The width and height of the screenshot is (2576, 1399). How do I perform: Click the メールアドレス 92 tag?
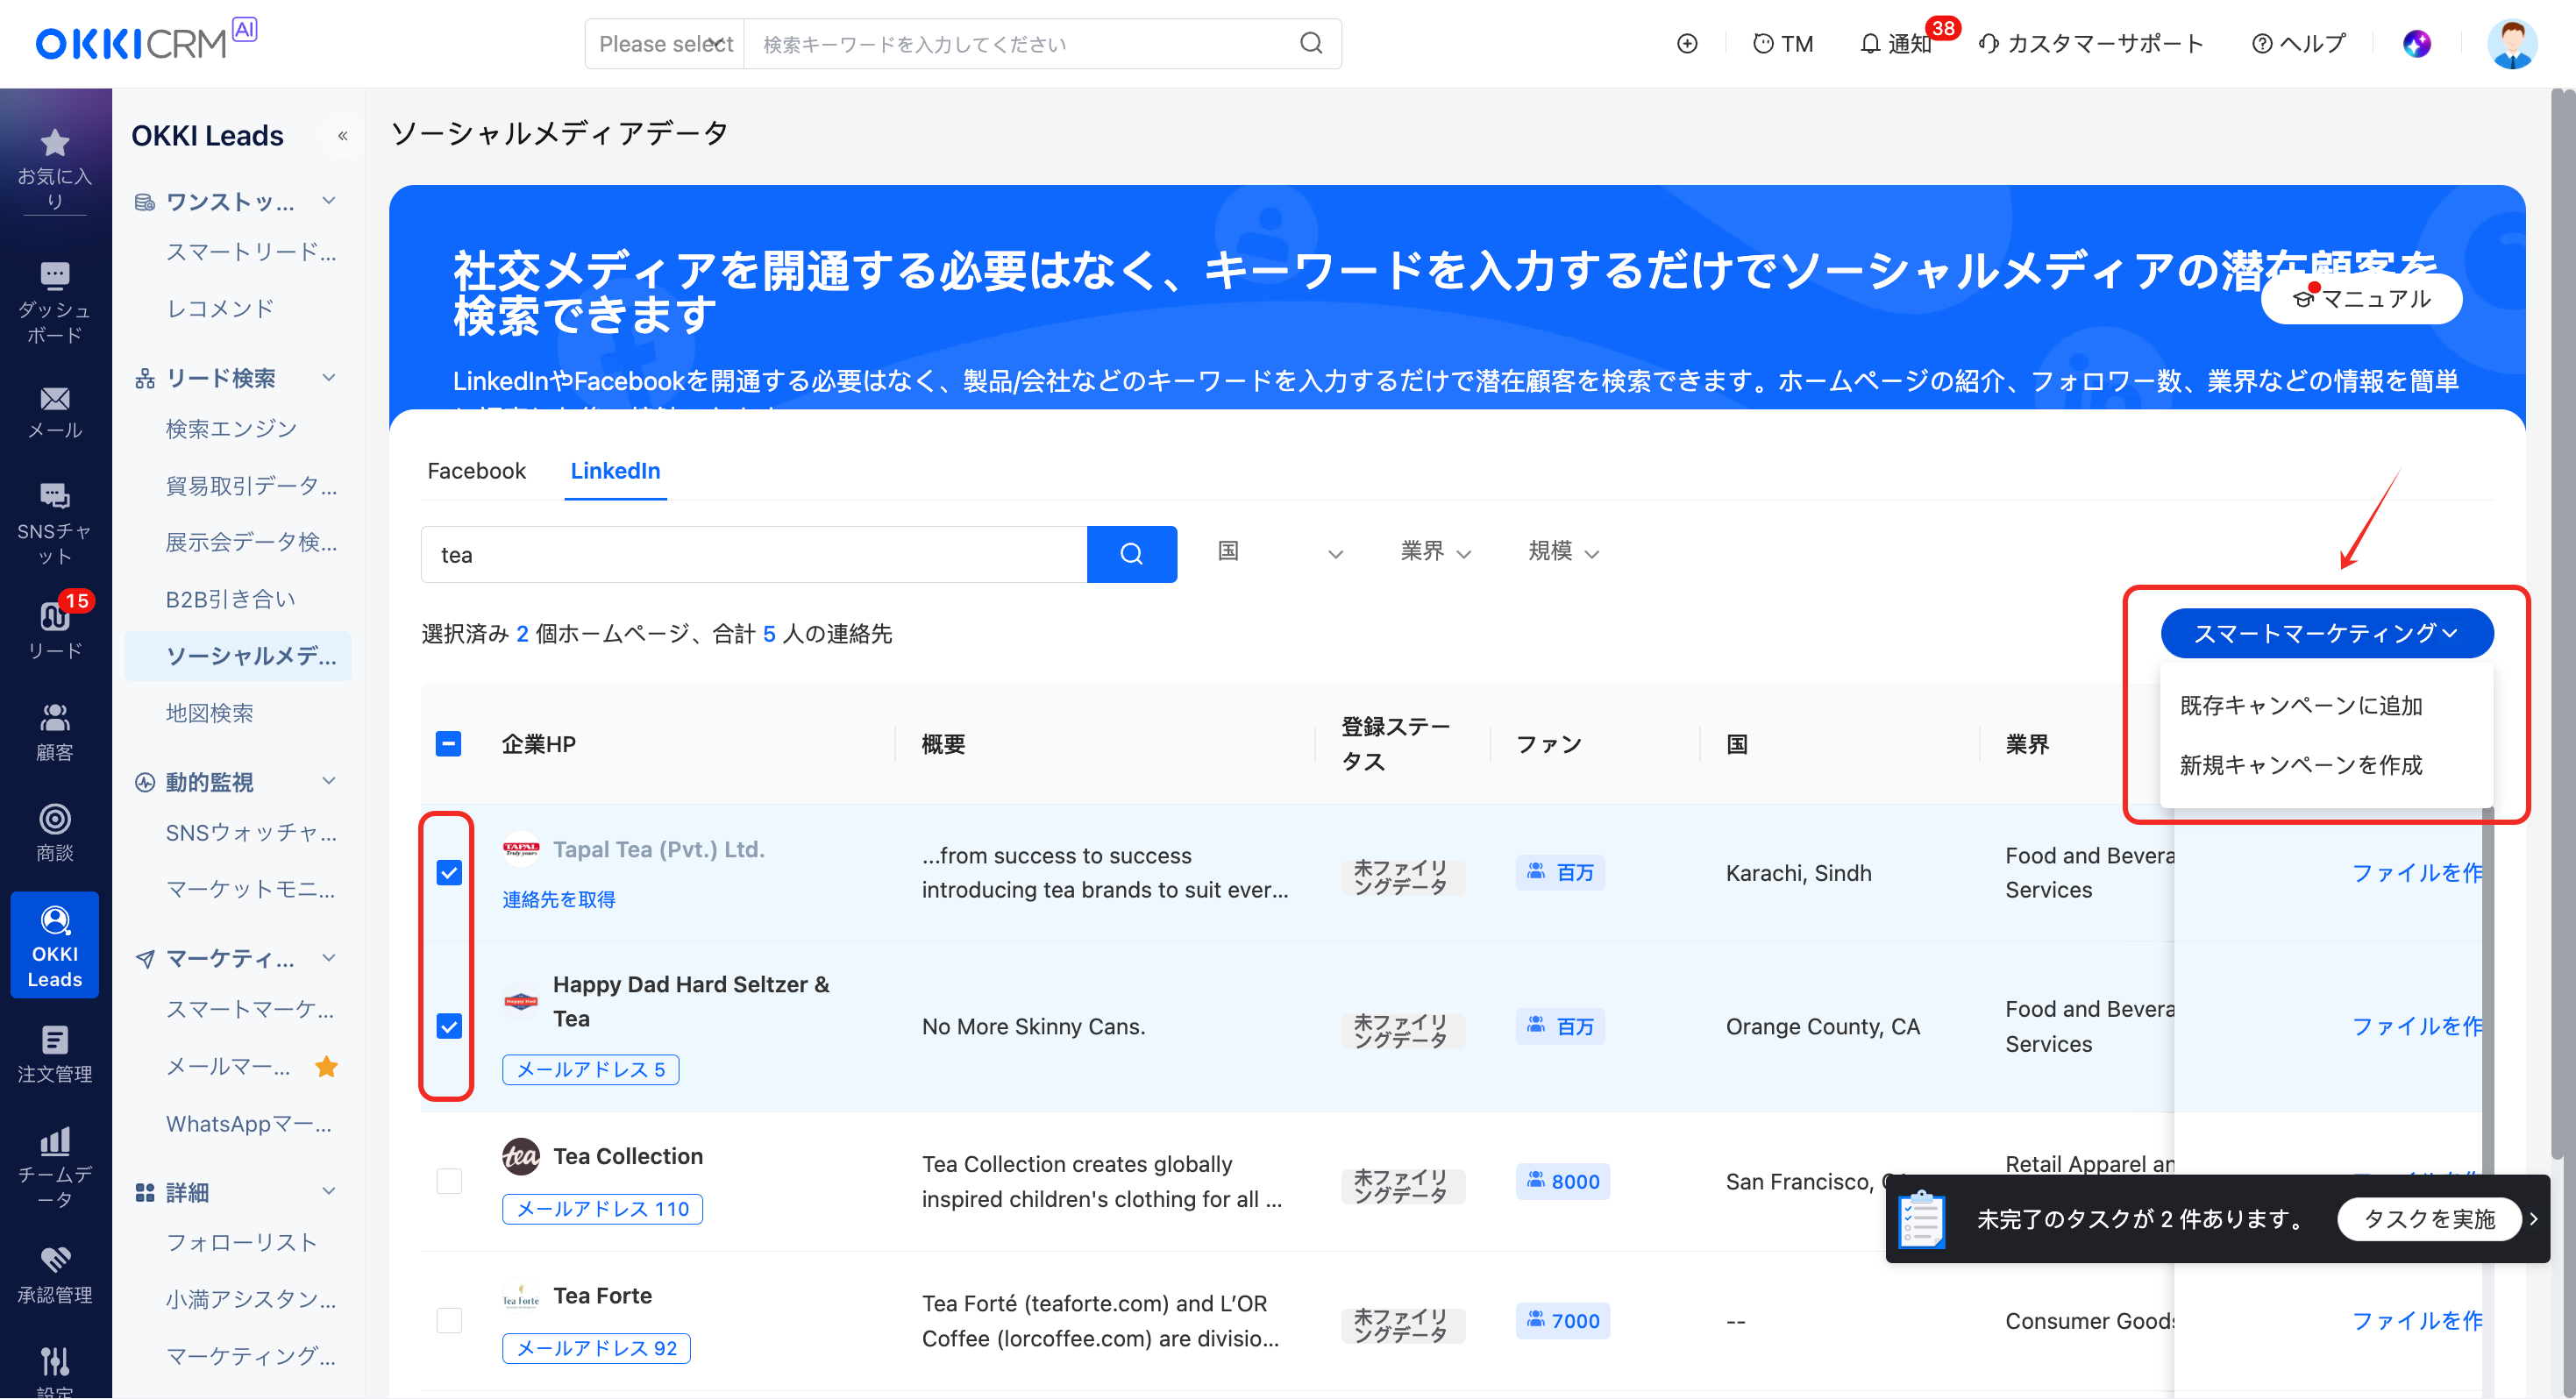click(x=596, y=1348)
